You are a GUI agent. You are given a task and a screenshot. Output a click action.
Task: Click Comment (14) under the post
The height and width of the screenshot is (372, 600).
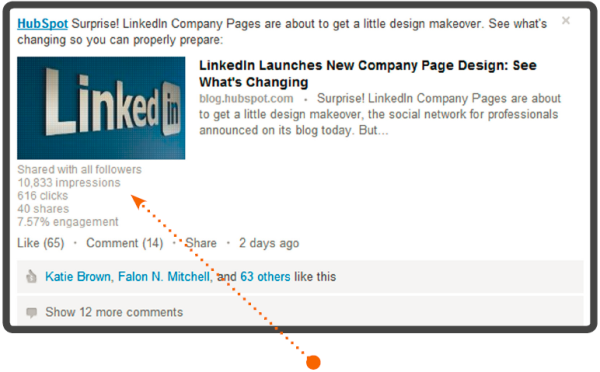[125, 243]
